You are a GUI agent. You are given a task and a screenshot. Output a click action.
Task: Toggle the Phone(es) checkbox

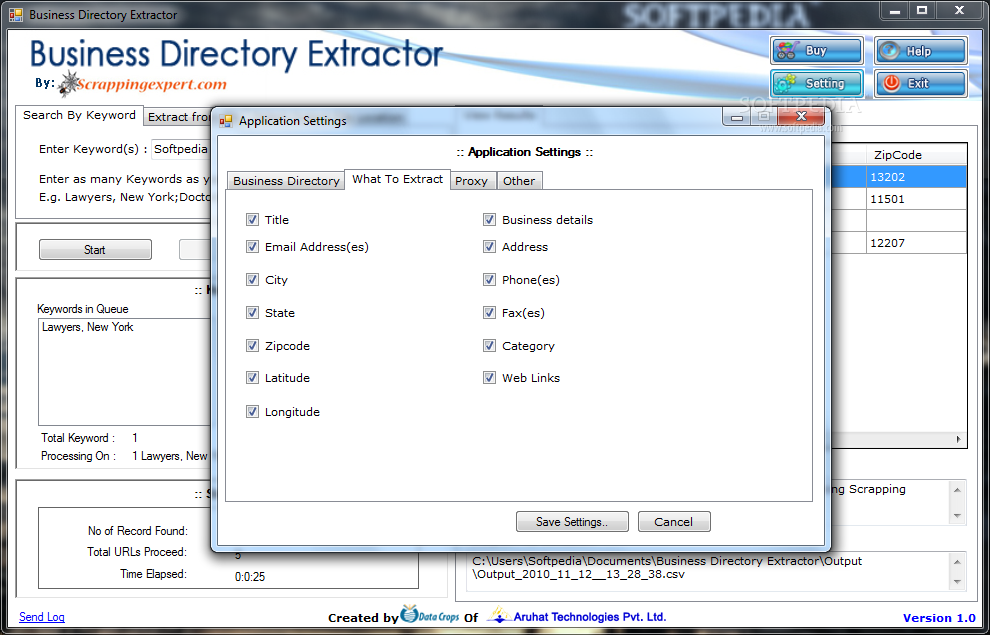[489, 280]
